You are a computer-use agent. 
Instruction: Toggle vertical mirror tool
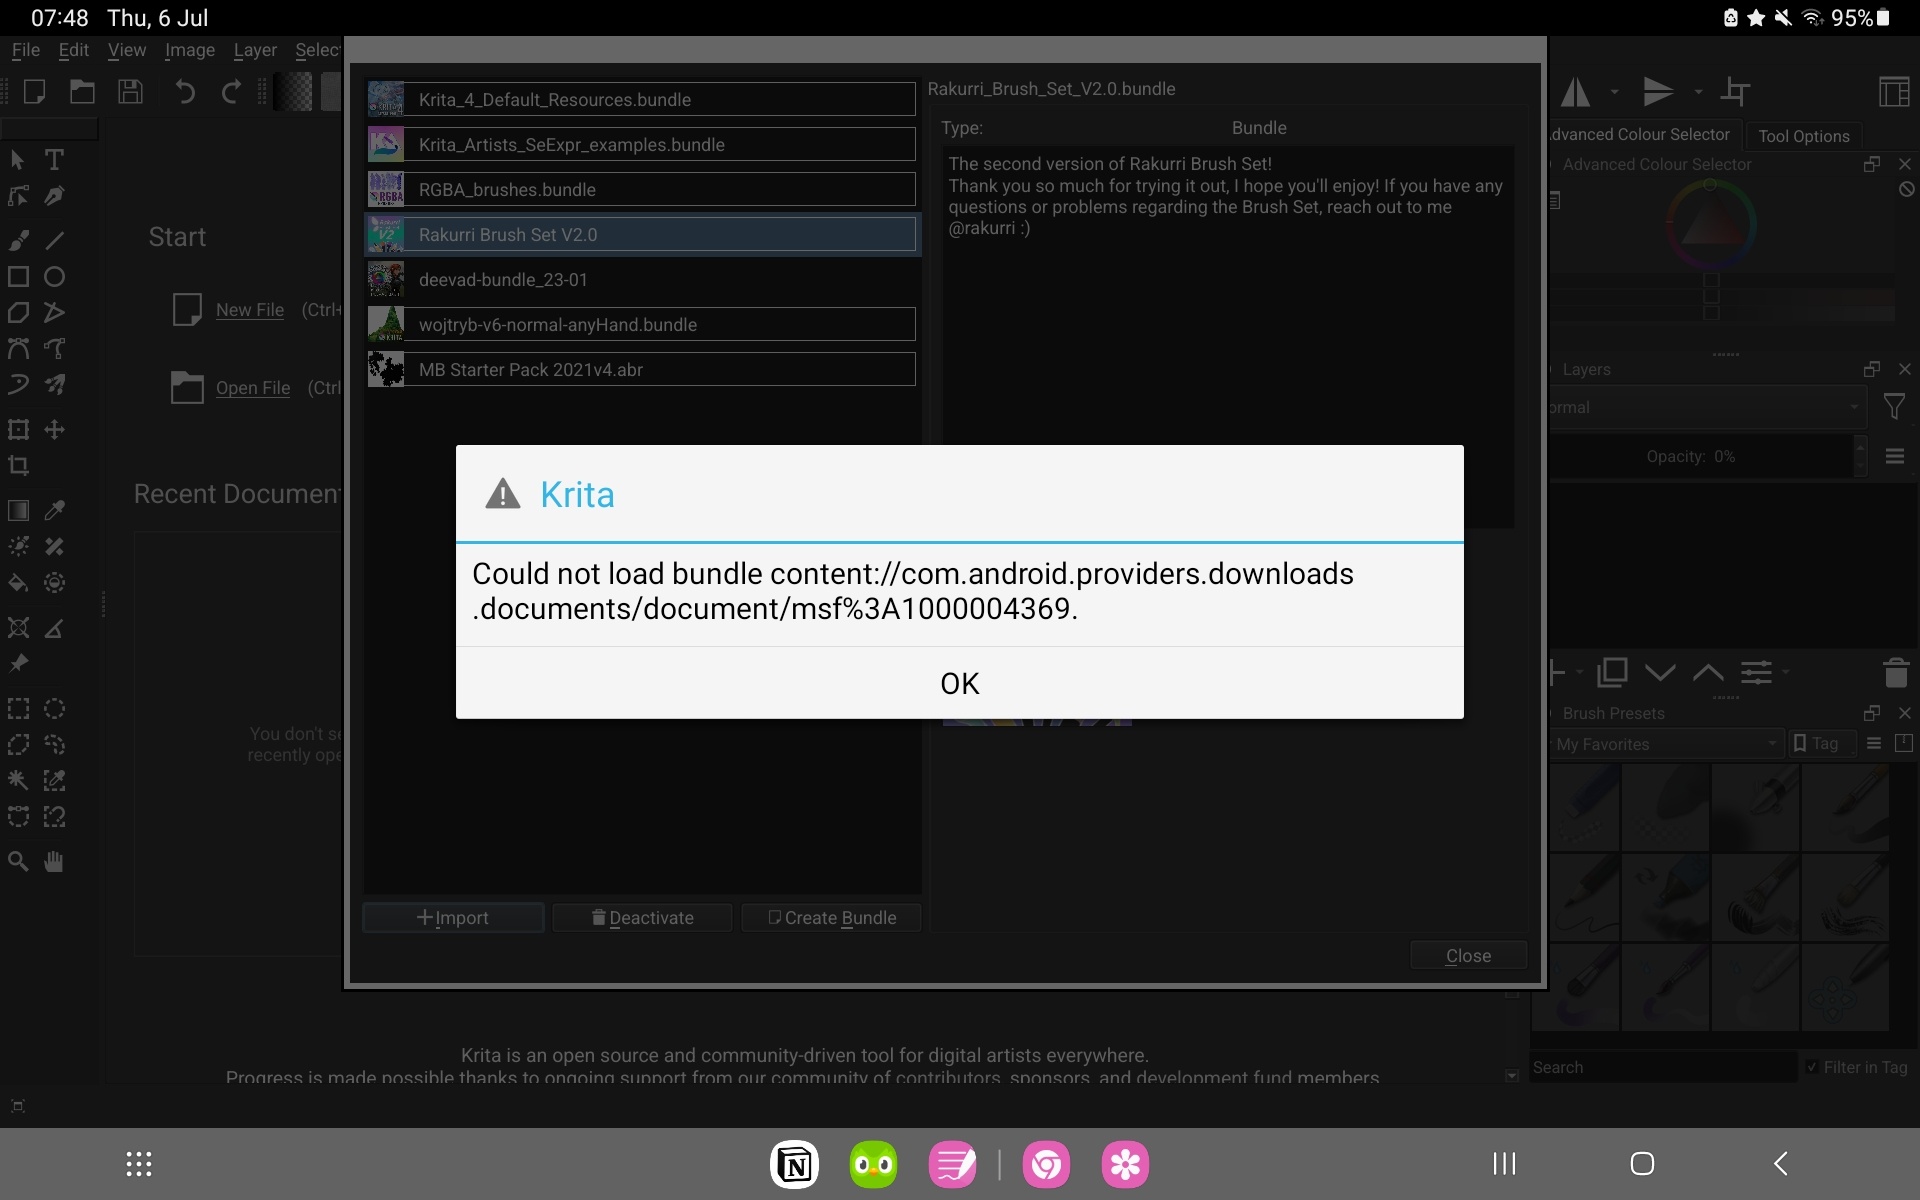click(1658, 92)
